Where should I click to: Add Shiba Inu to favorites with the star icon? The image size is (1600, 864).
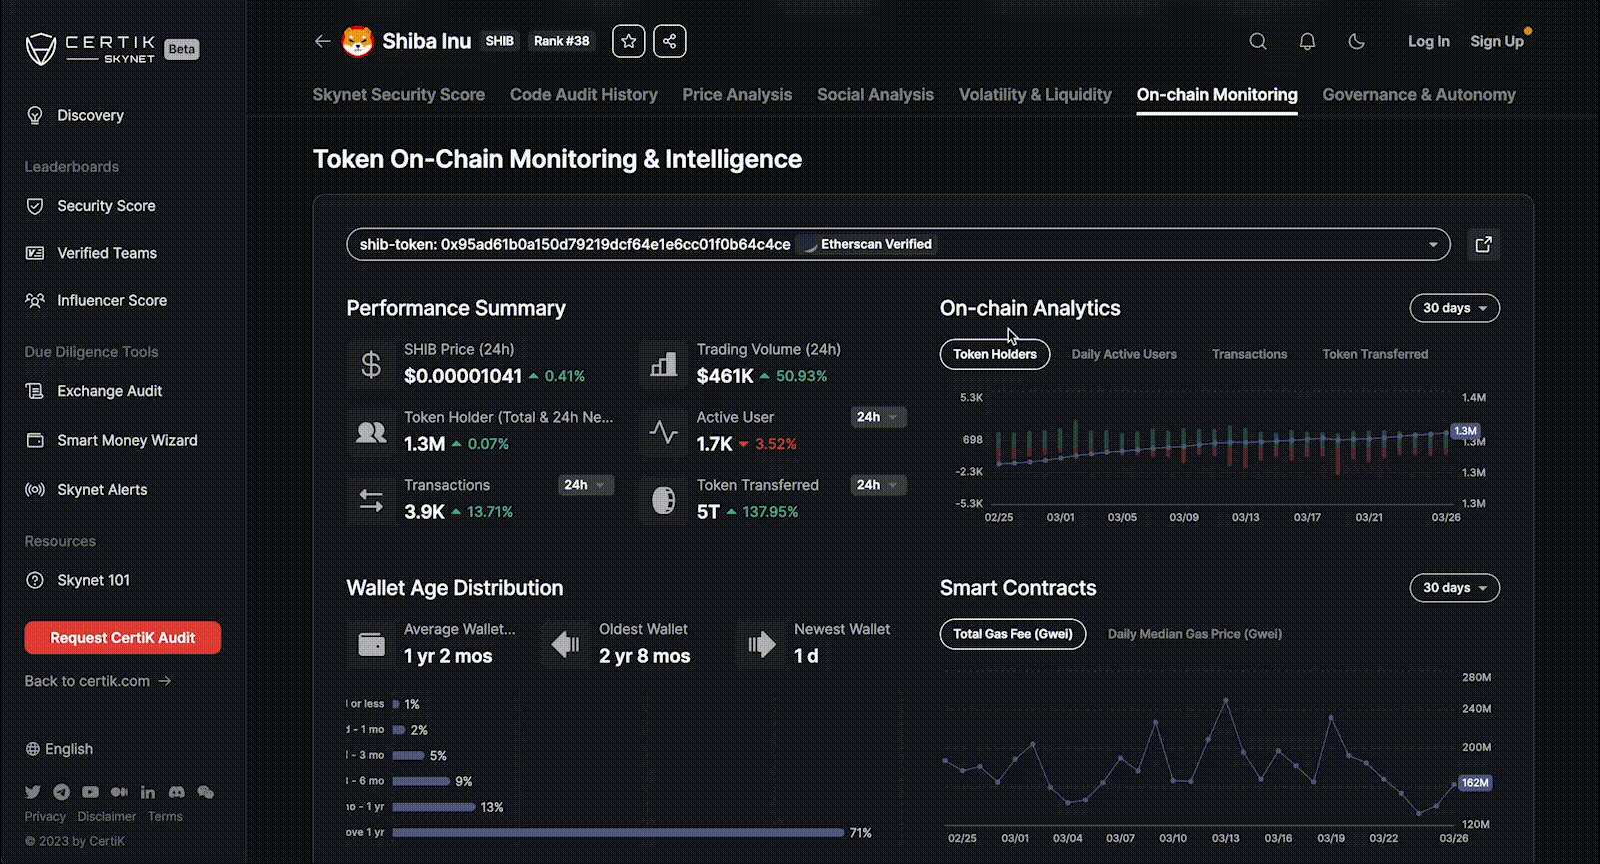629,41
